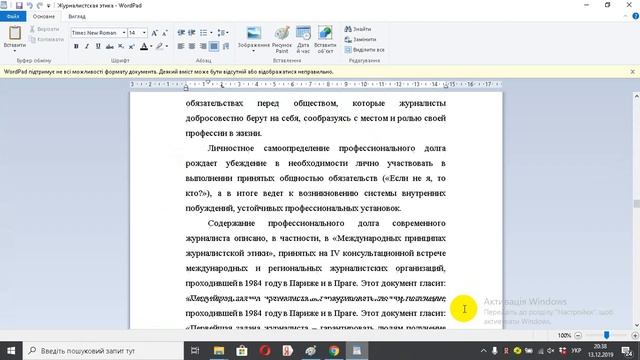Click the large Вставити paste clipboard icon
The height and width of the screenshot is (360, 640).
[15, 33]
